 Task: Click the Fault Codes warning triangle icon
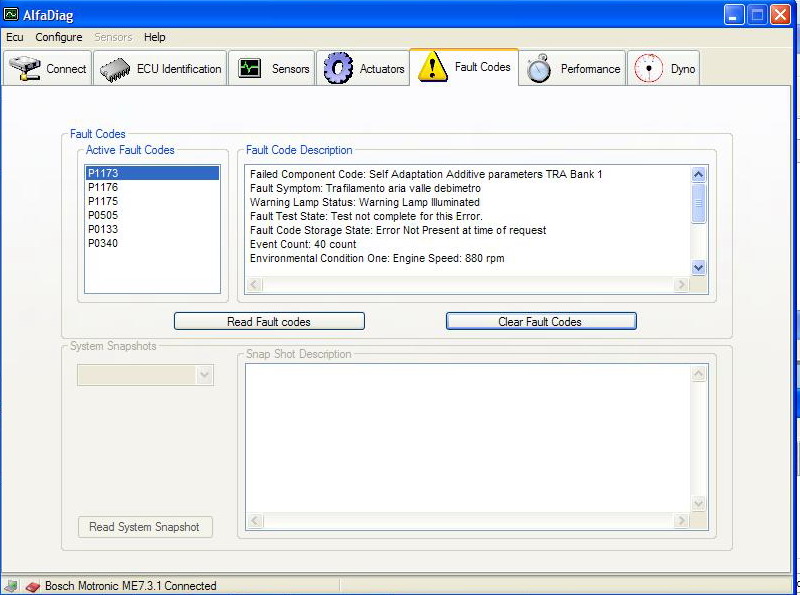coord(432,67)
